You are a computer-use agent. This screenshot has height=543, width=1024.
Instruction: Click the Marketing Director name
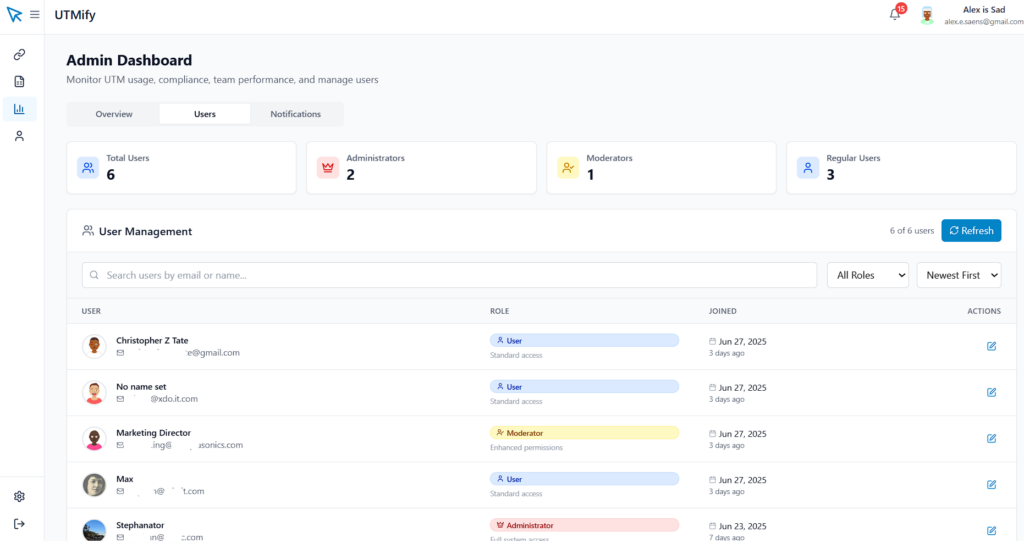[153, 433]
